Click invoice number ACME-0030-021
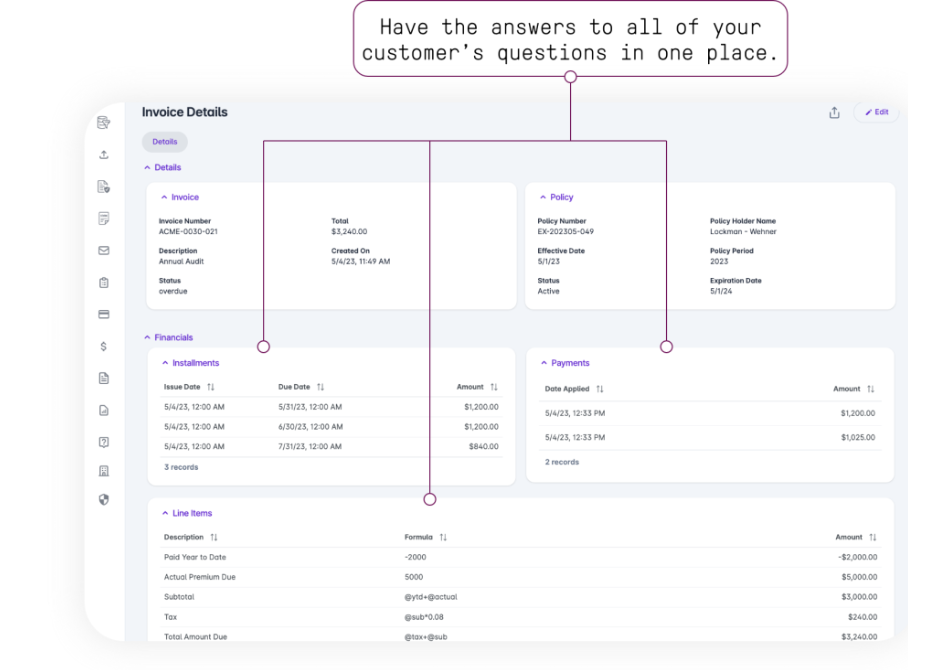 click(188, 231)
